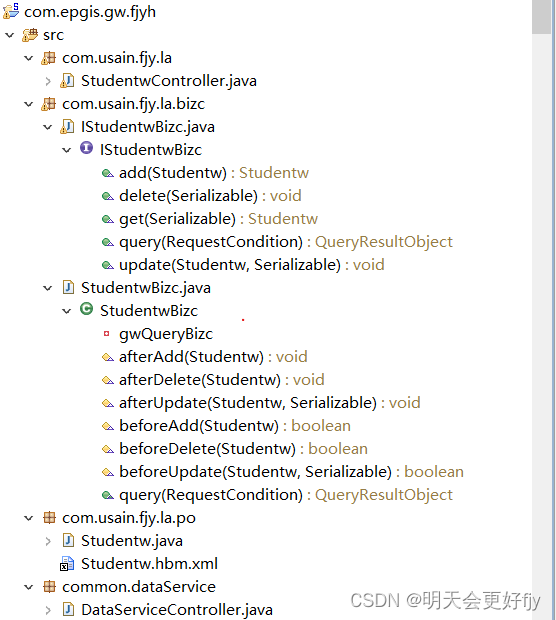This screenshot has height=620, width=556.
Task: Click the beforeDelete(Studentw) method icon
Action: click(108, 449)
